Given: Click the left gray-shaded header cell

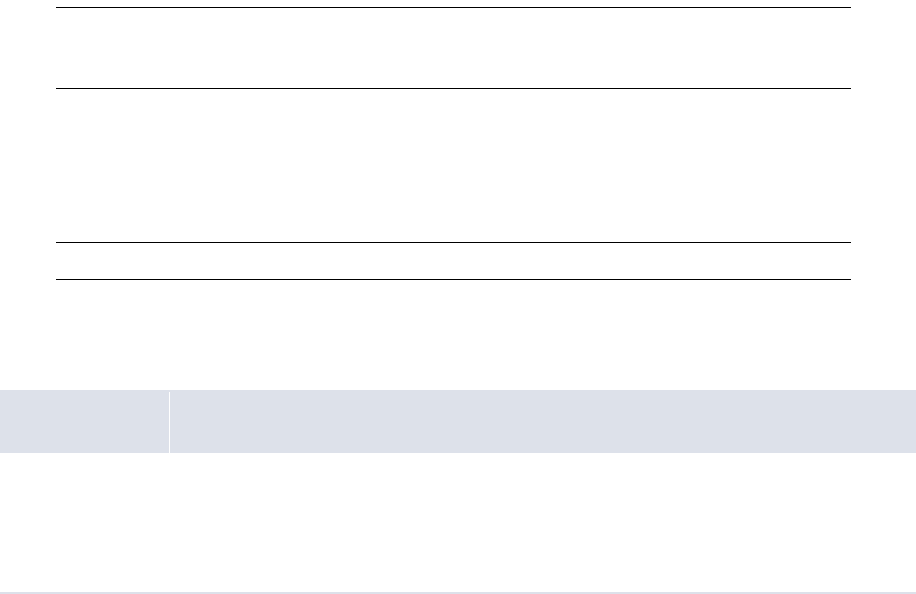Looking at the screenshot, I should (x=84, y=421).
